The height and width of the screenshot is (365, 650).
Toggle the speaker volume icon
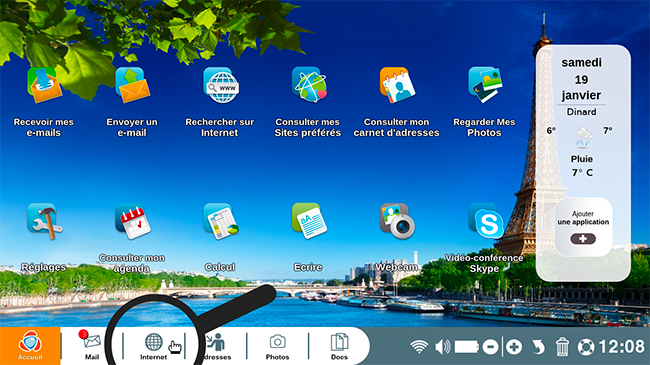click(443, 347)
